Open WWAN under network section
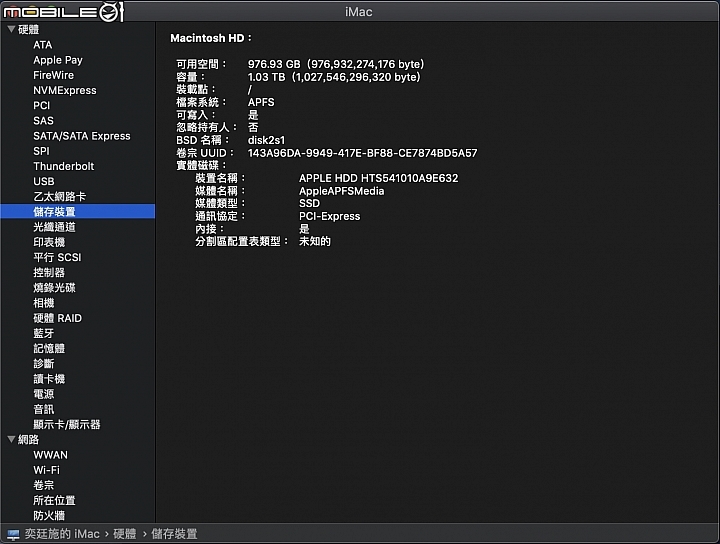 click(51, 455)
